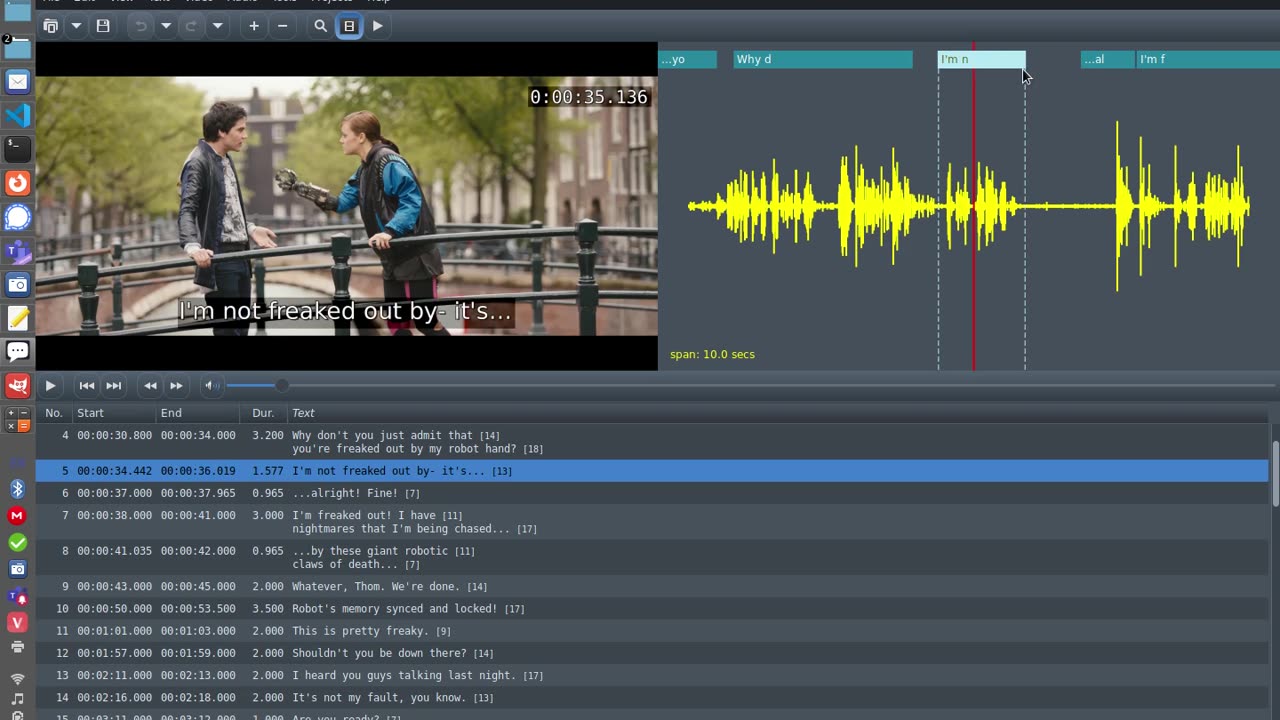Viewport: 1280px width, 720px height.
Task: Click the start time 00:00:30.800
Action: [115, 436]
